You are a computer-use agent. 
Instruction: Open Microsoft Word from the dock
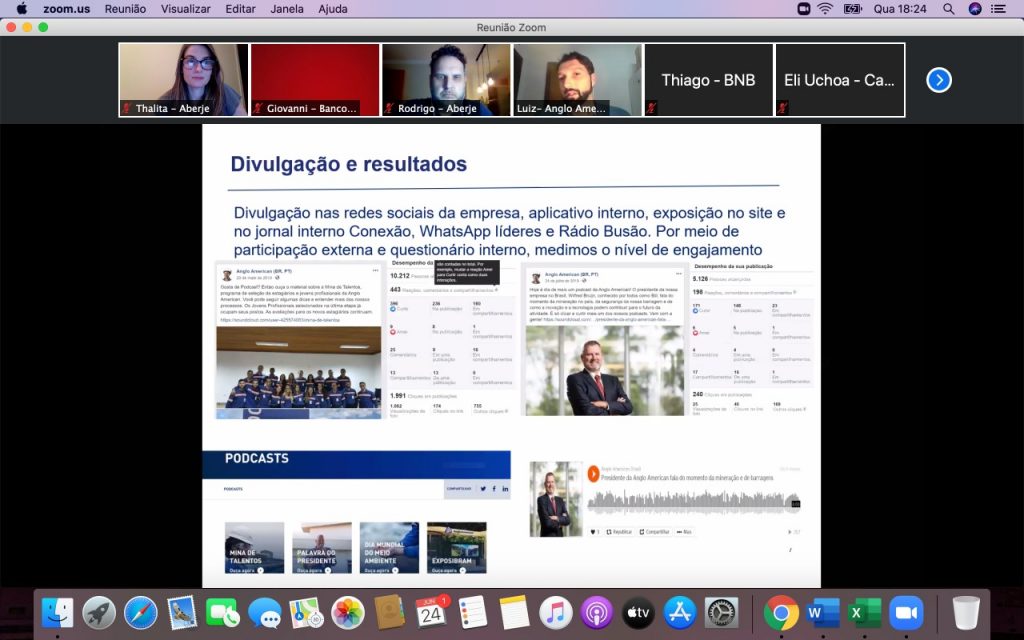[823, 612]
